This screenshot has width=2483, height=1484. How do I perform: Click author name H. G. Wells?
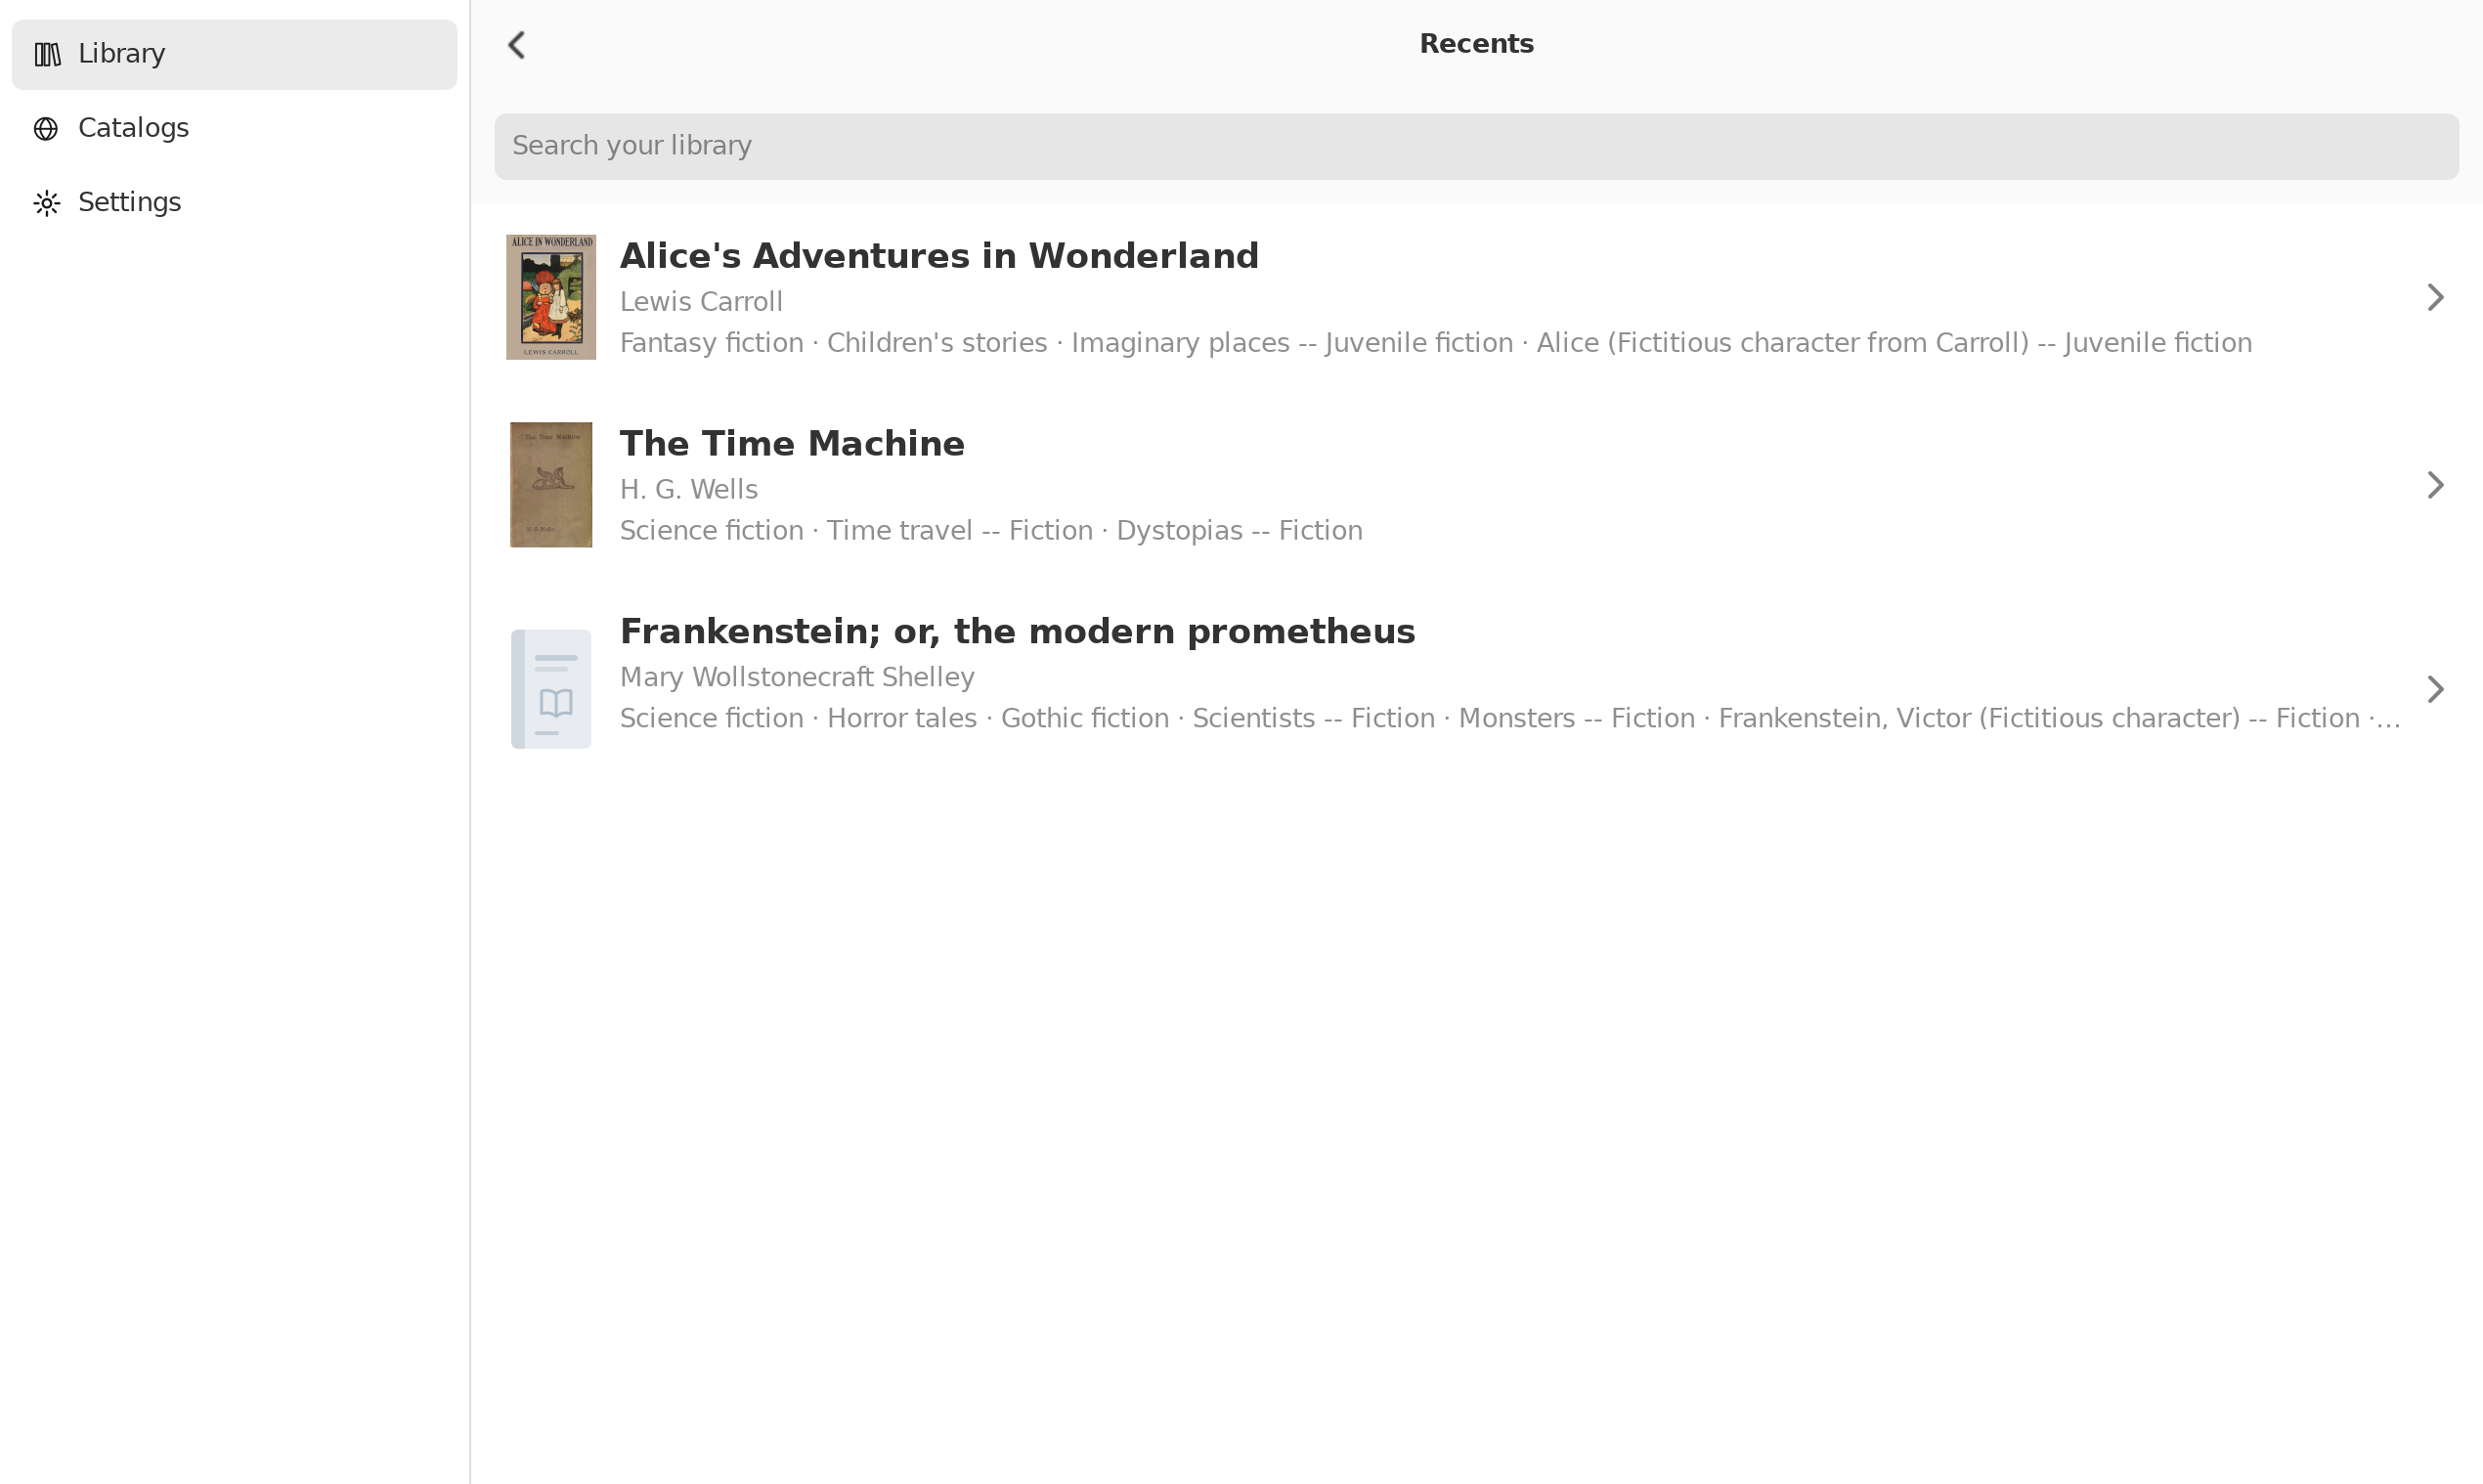[x=689, y=490]
